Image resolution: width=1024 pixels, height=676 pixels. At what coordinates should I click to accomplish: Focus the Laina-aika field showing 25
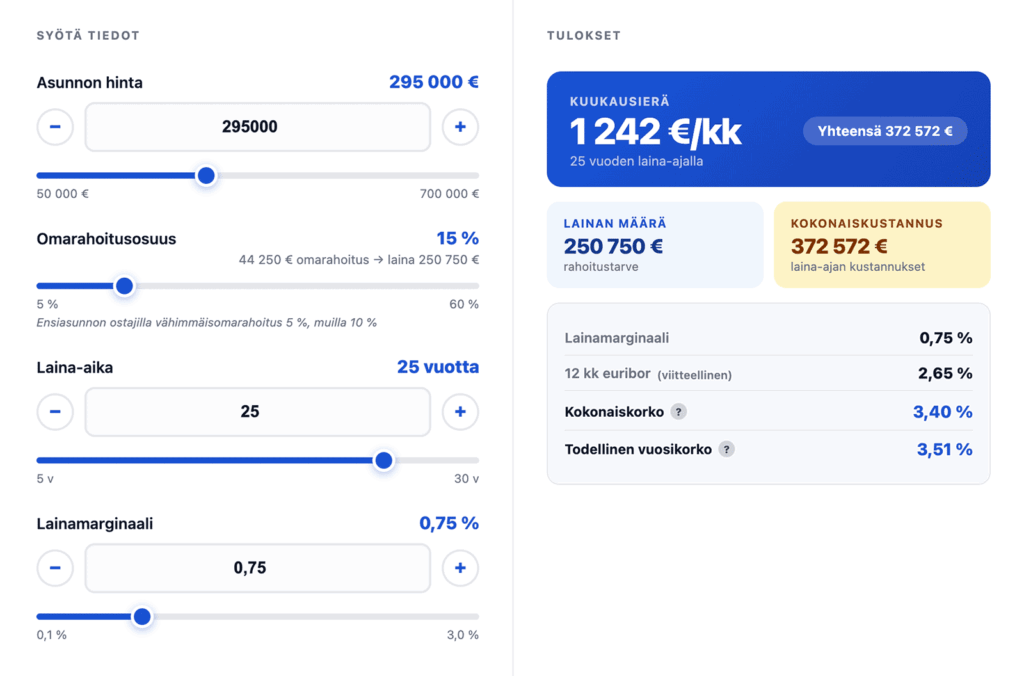pyautogui.click(x=257, y=412)
